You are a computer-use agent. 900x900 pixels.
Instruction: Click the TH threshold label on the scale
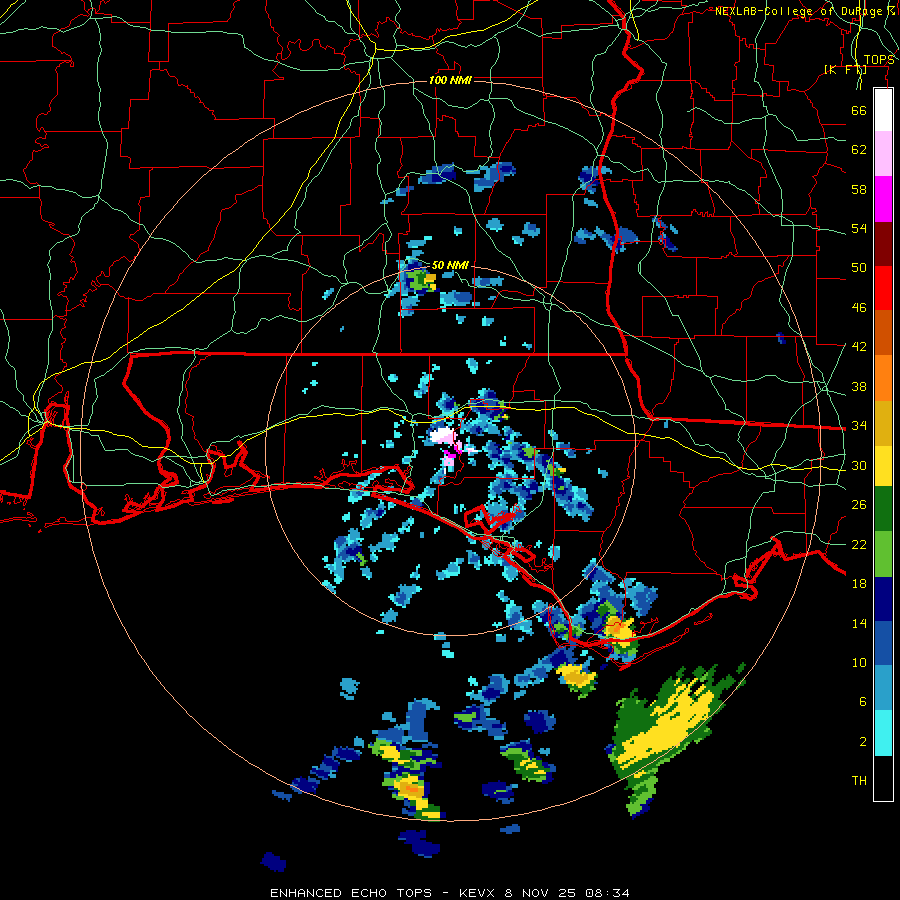coord(859,781)
